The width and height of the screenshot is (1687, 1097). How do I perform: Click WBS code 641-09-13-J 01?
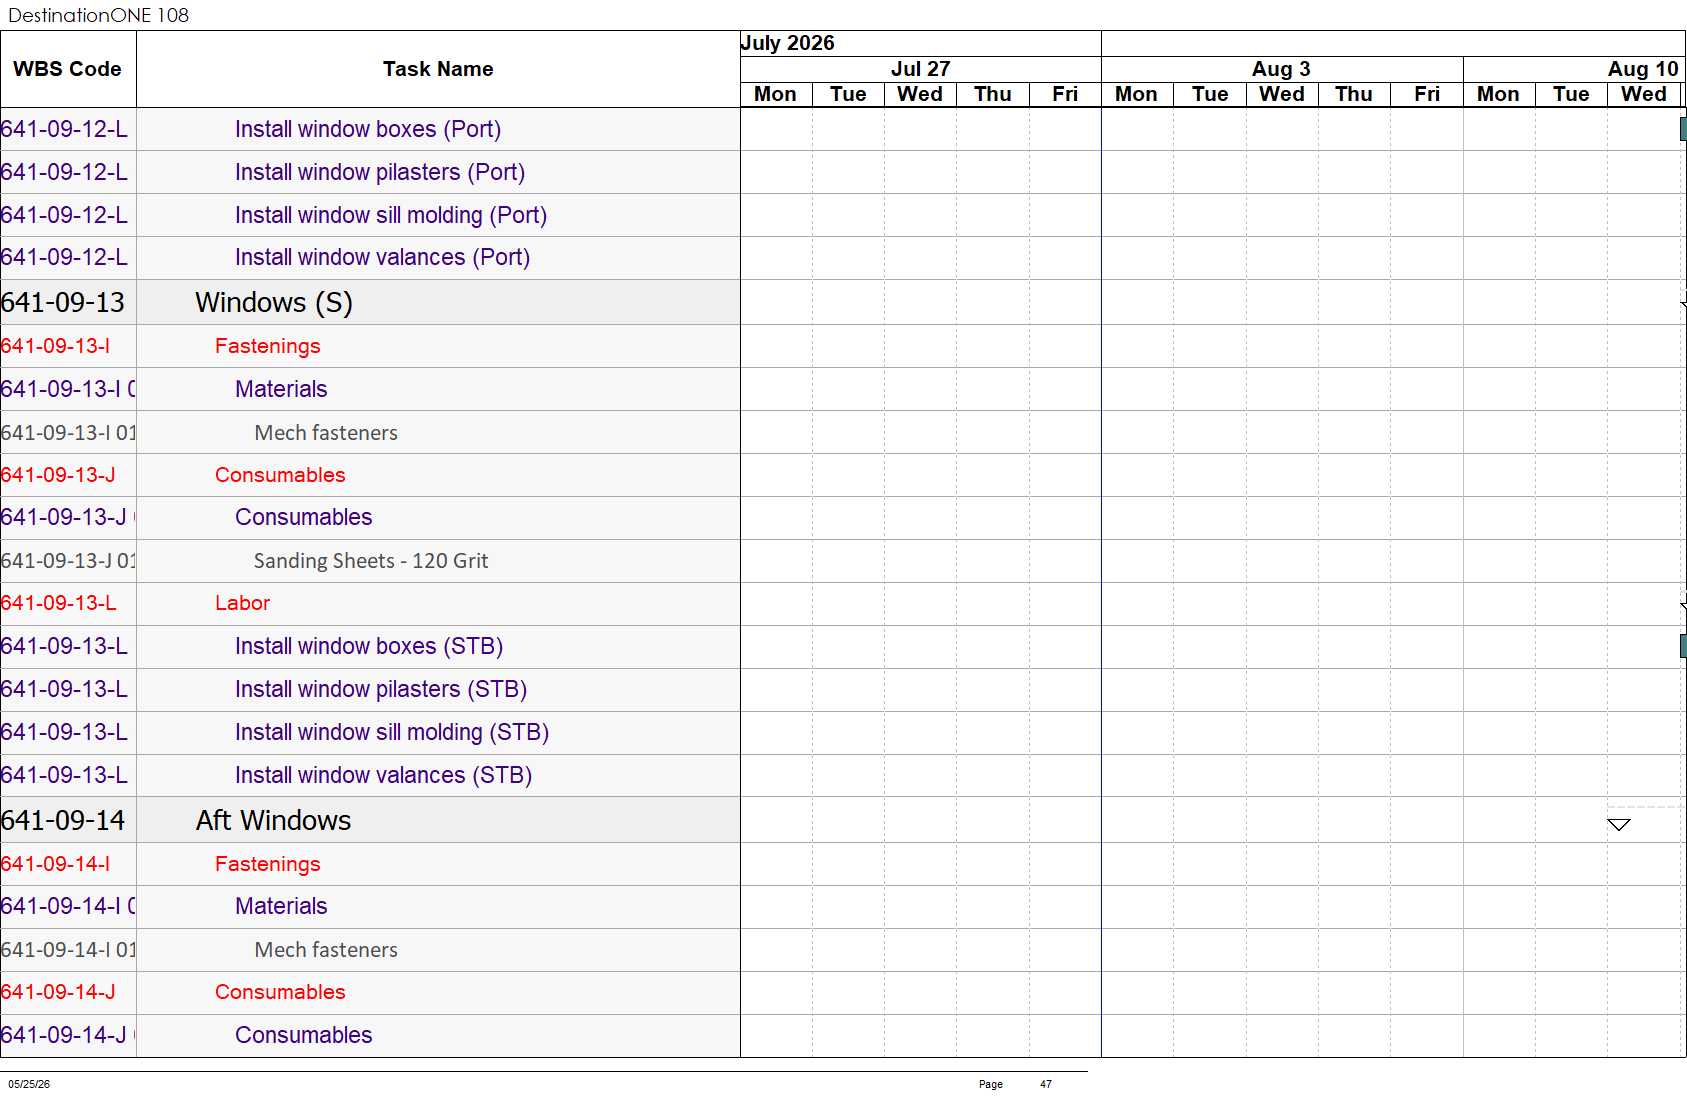click(68, 561)
